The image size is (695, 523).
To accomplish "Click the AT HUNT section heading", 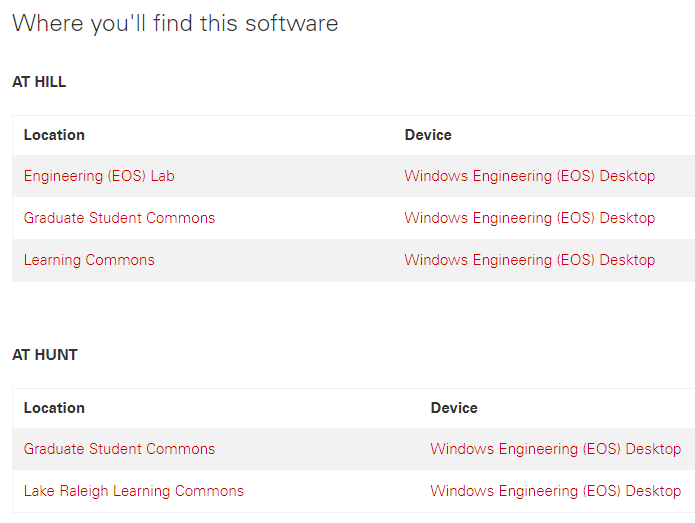I will [45, 355].
